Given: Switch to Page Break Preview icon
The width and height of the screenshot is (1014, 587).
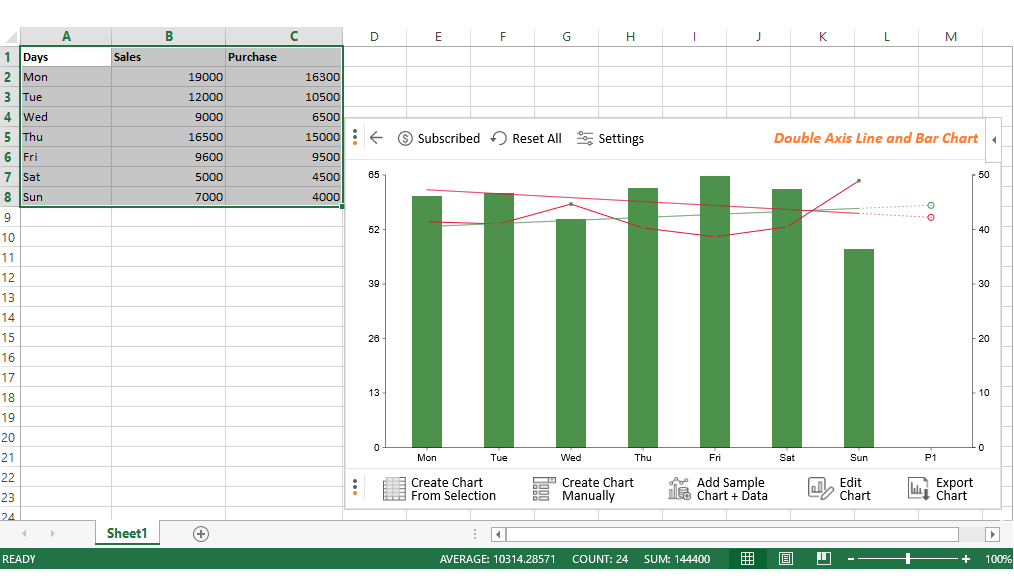Looking at the screenshot, I should tap(824, 559).
